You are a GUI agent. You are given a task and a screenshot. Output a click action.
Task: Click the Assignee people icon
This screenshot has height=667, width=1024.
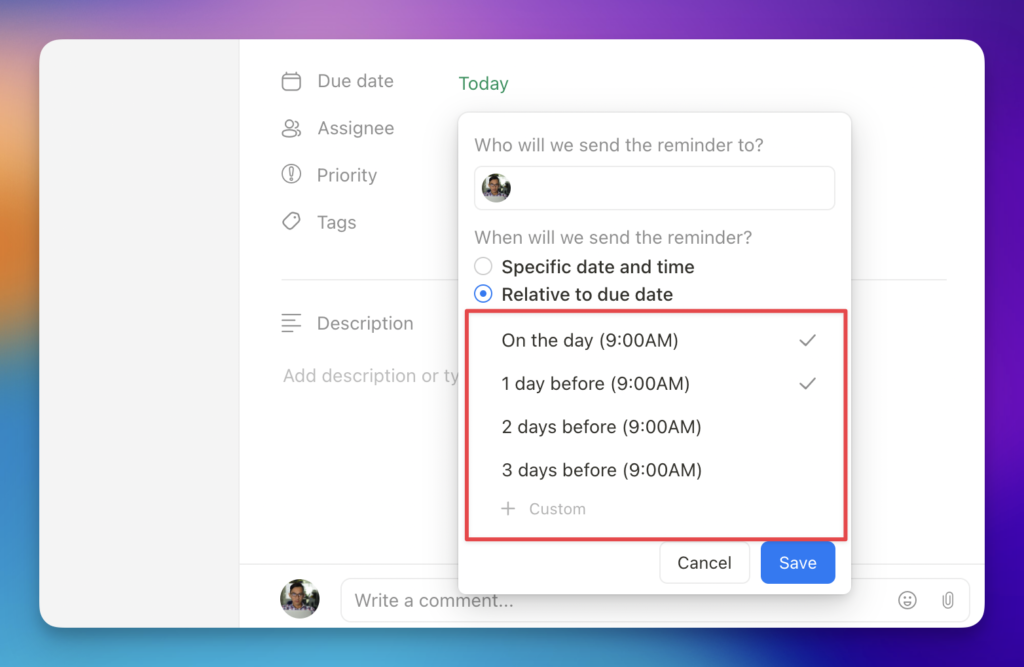291,128
